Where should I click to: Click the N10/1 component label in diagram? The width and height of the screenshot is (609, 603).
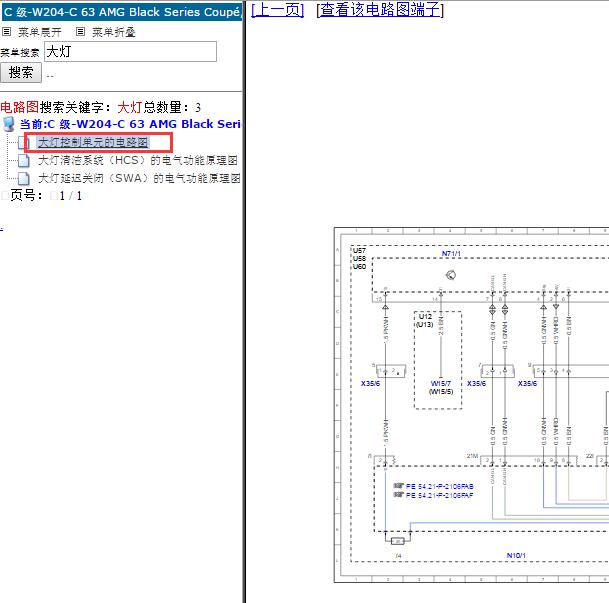pyautogui.click(x=516, y=556)
